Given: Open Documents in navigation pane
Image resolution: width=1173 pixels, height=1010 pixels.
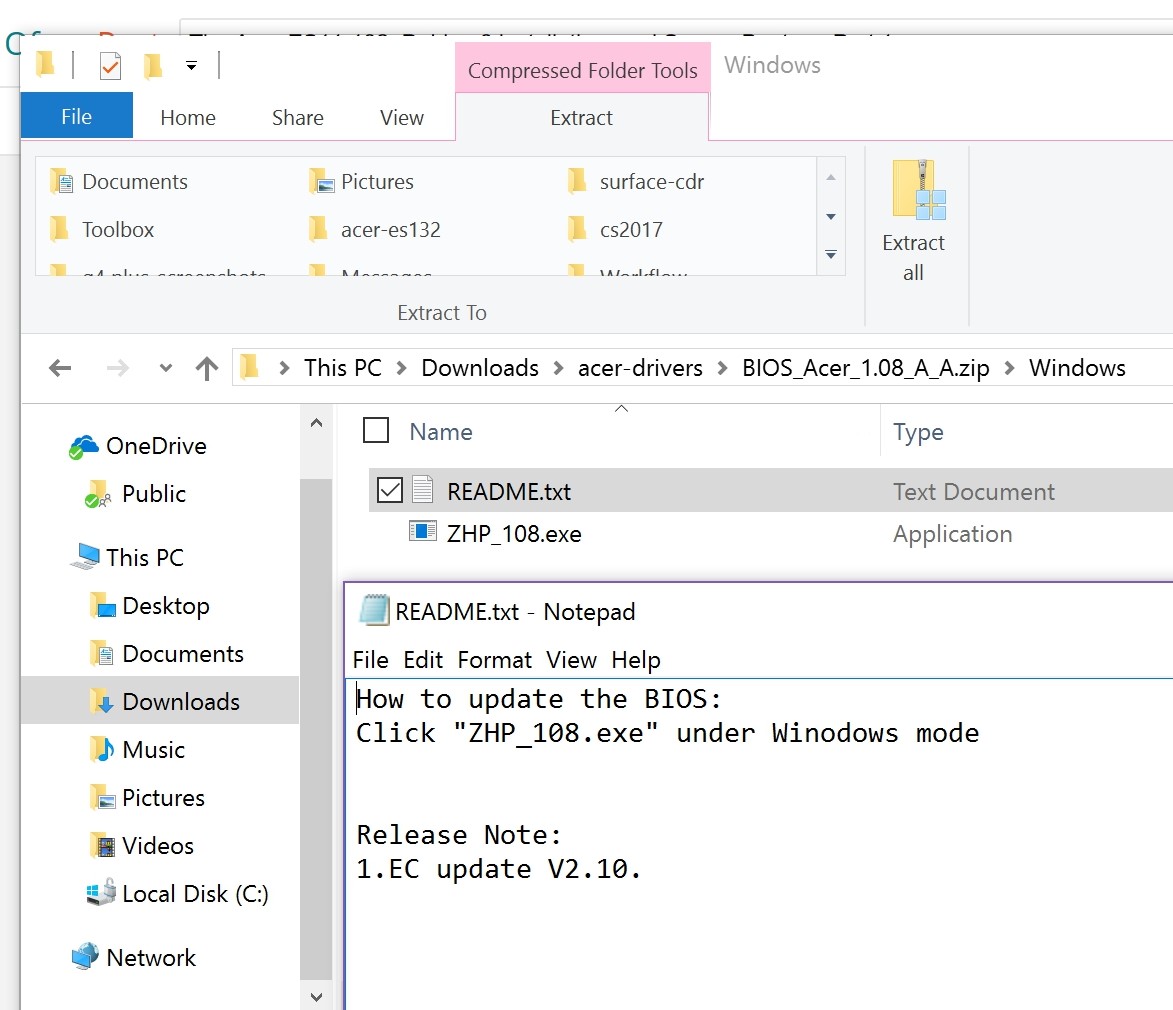Looking at the screenshot, I should pos(166,653).
